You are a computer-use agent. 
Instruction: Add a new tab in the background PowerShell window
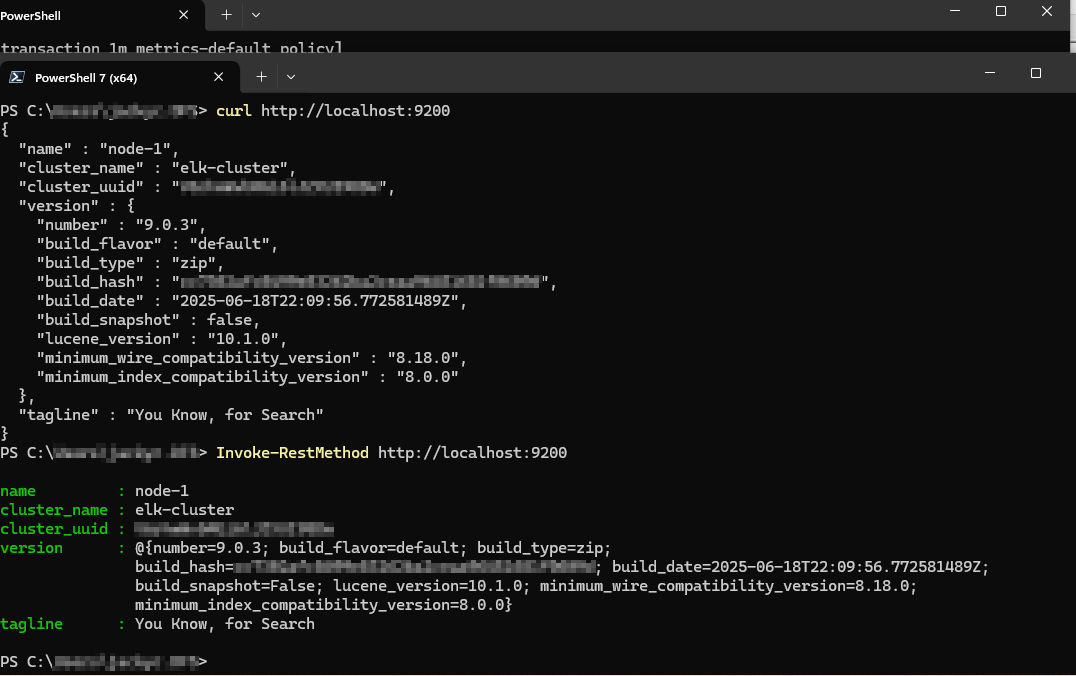click(226, 15)
